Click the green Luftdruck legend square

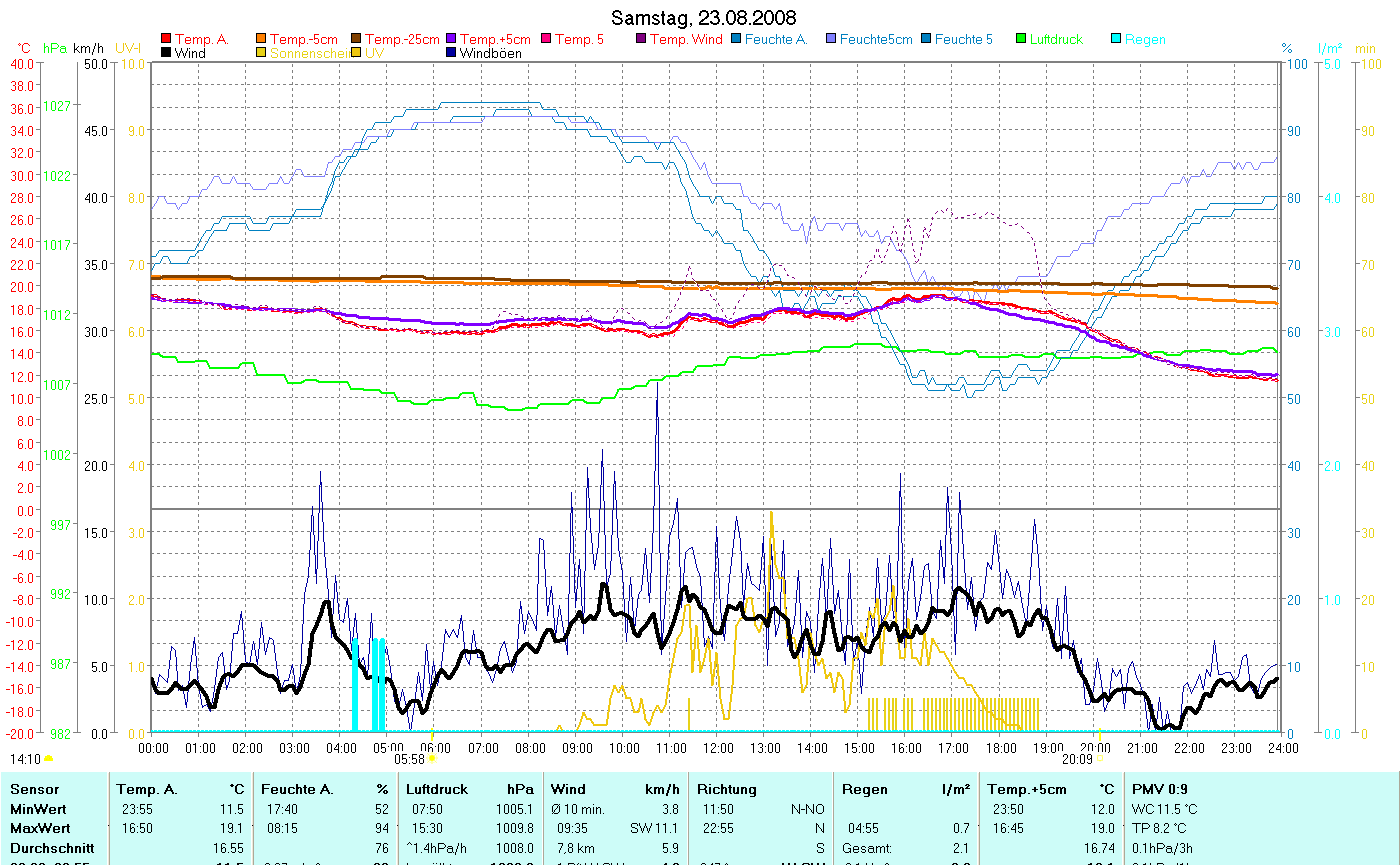(x=1021, y=39)
